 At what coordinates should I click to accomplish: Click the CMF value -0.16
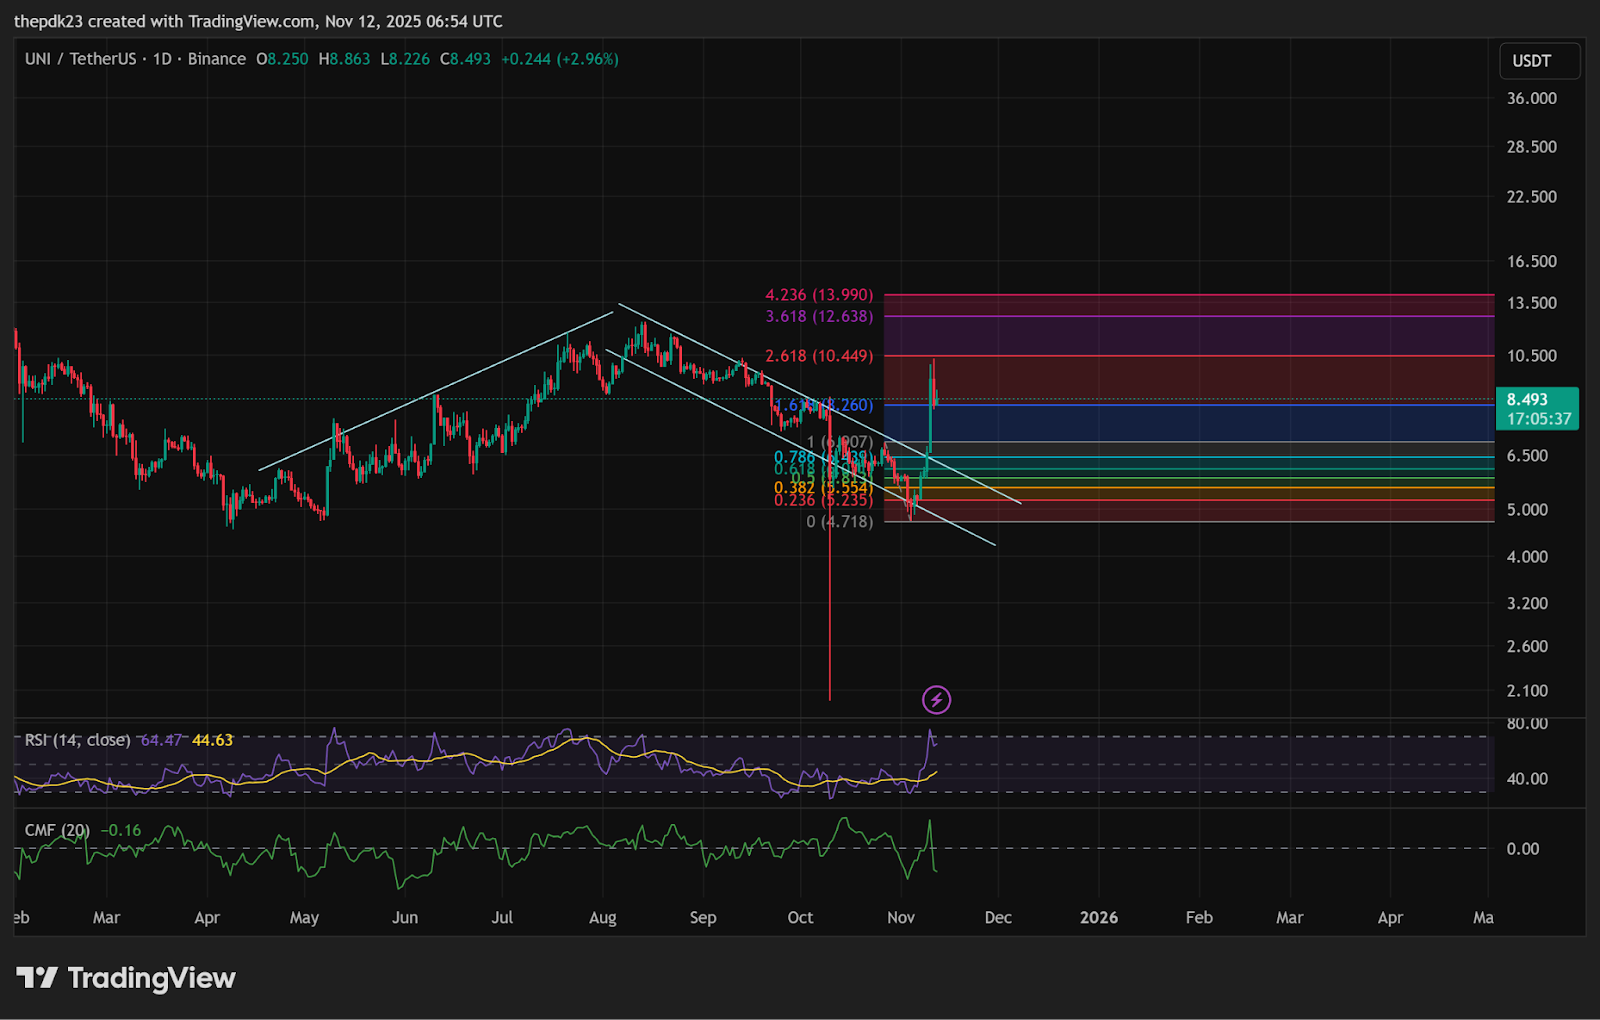121,830
